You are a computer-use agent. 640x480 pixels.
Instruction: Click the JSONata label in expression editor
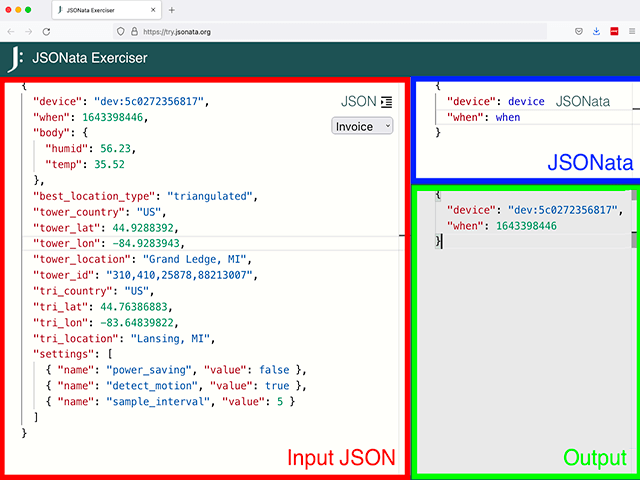(x=583, y=102)
